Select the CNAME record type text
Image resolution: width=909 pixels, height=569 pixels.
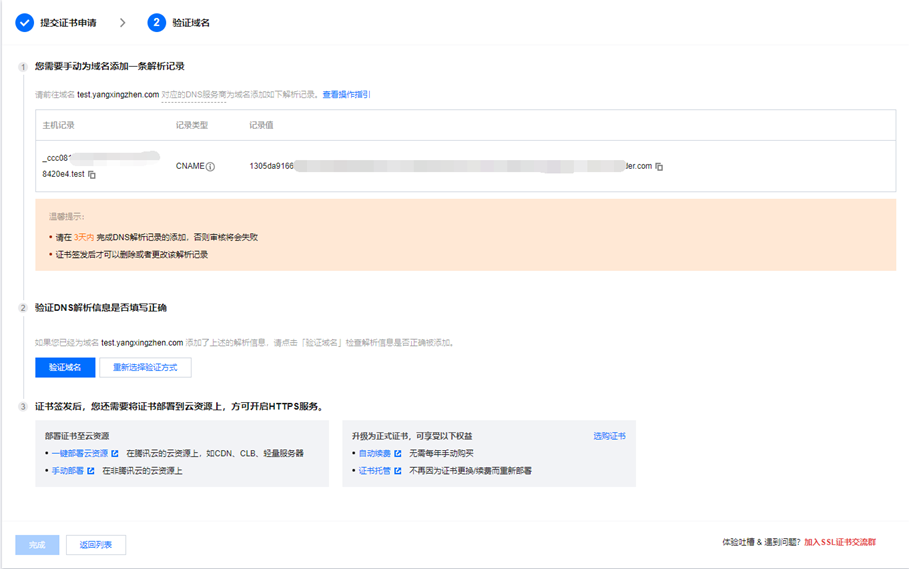point(190,166)
